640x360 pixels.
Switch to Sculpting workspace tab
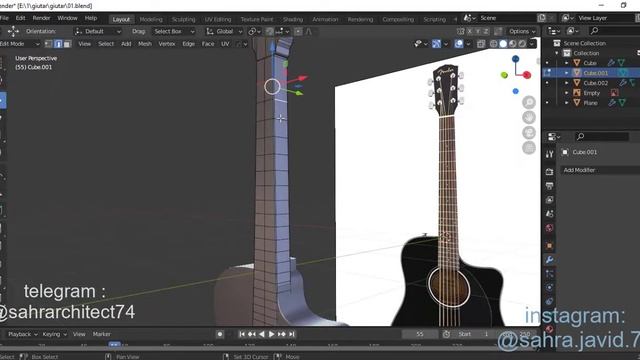point(183,19)
